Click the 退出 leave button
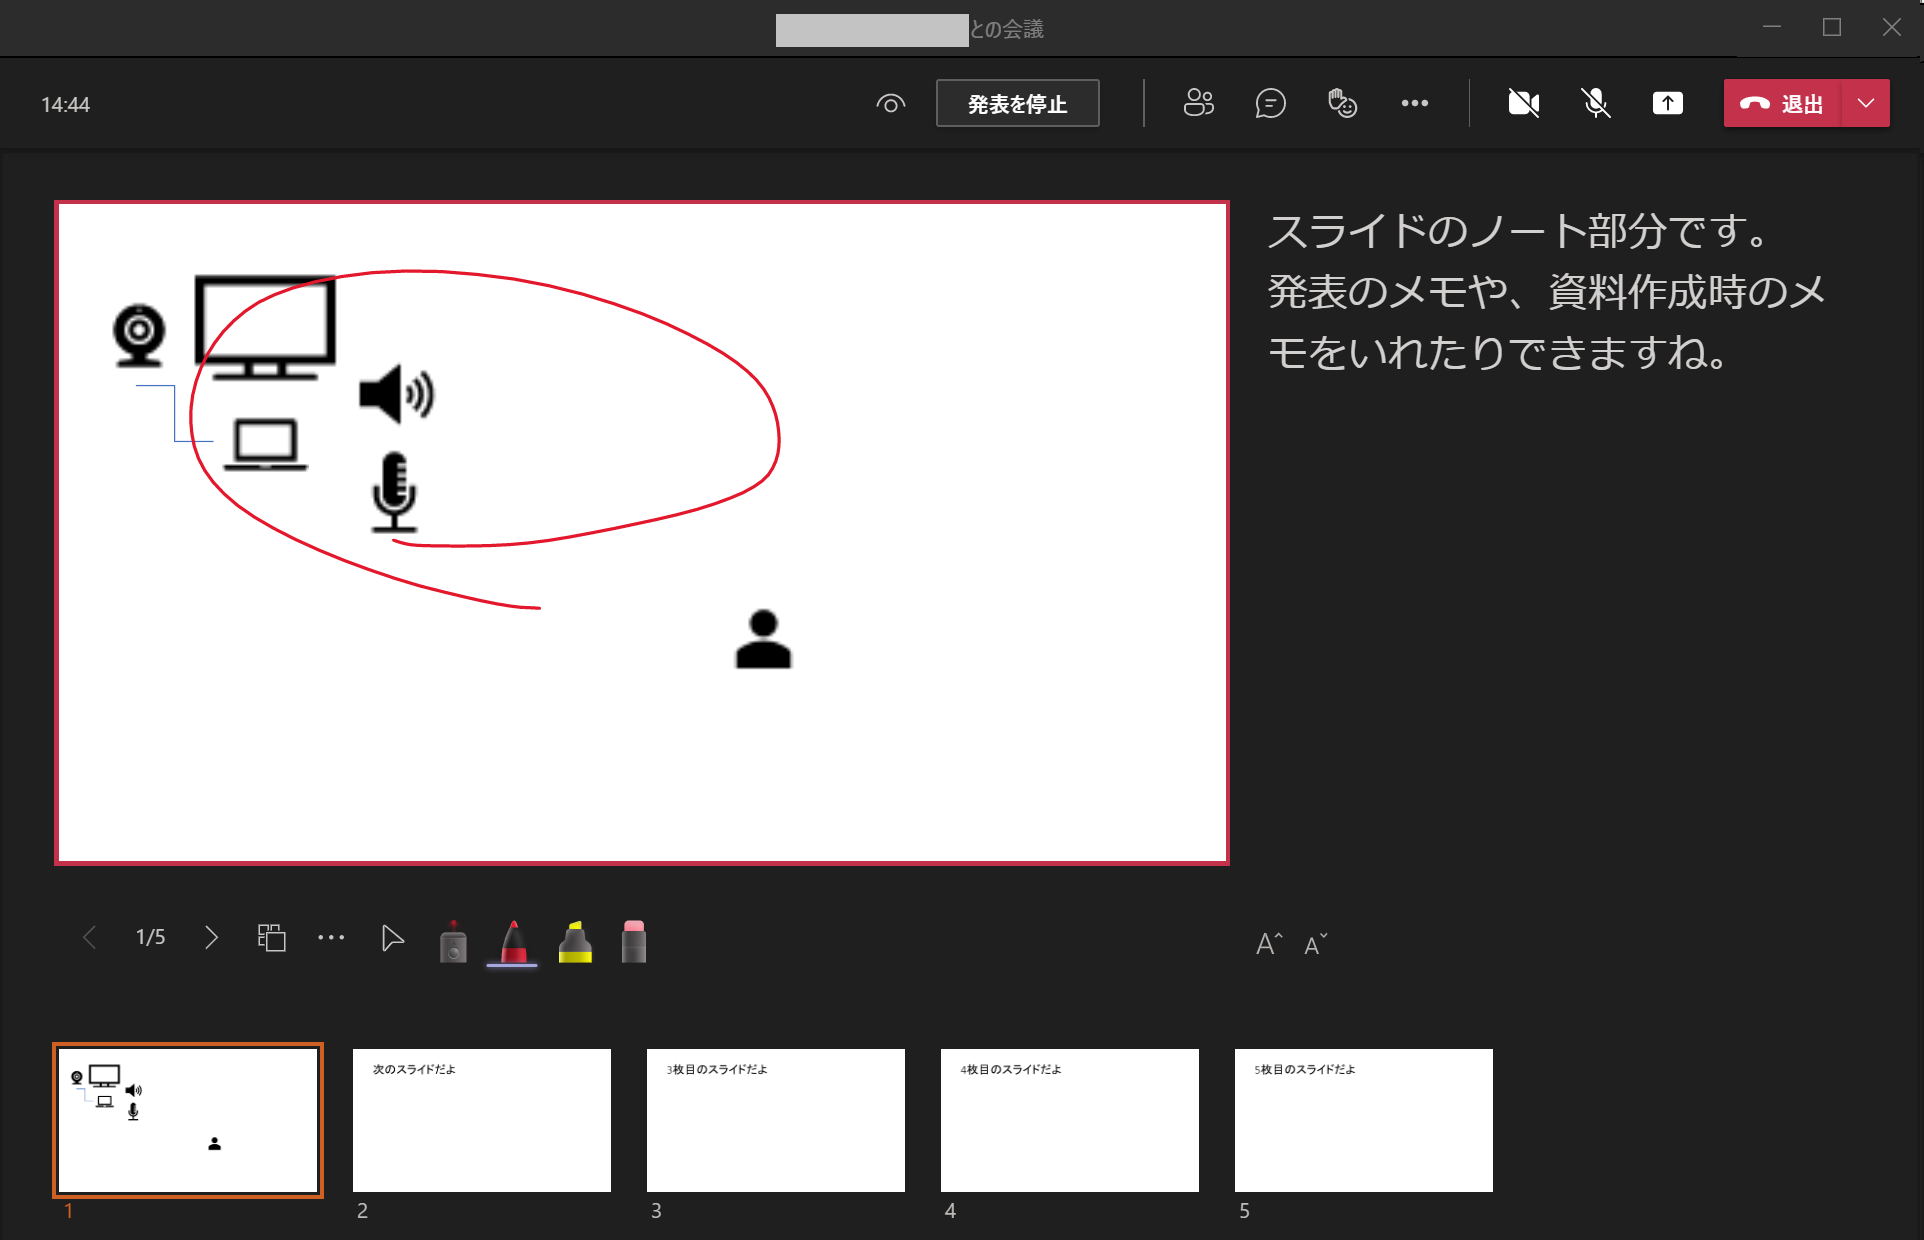Image resolution: width=1924 pixels, height=1240 pixels. [1782, 103]
